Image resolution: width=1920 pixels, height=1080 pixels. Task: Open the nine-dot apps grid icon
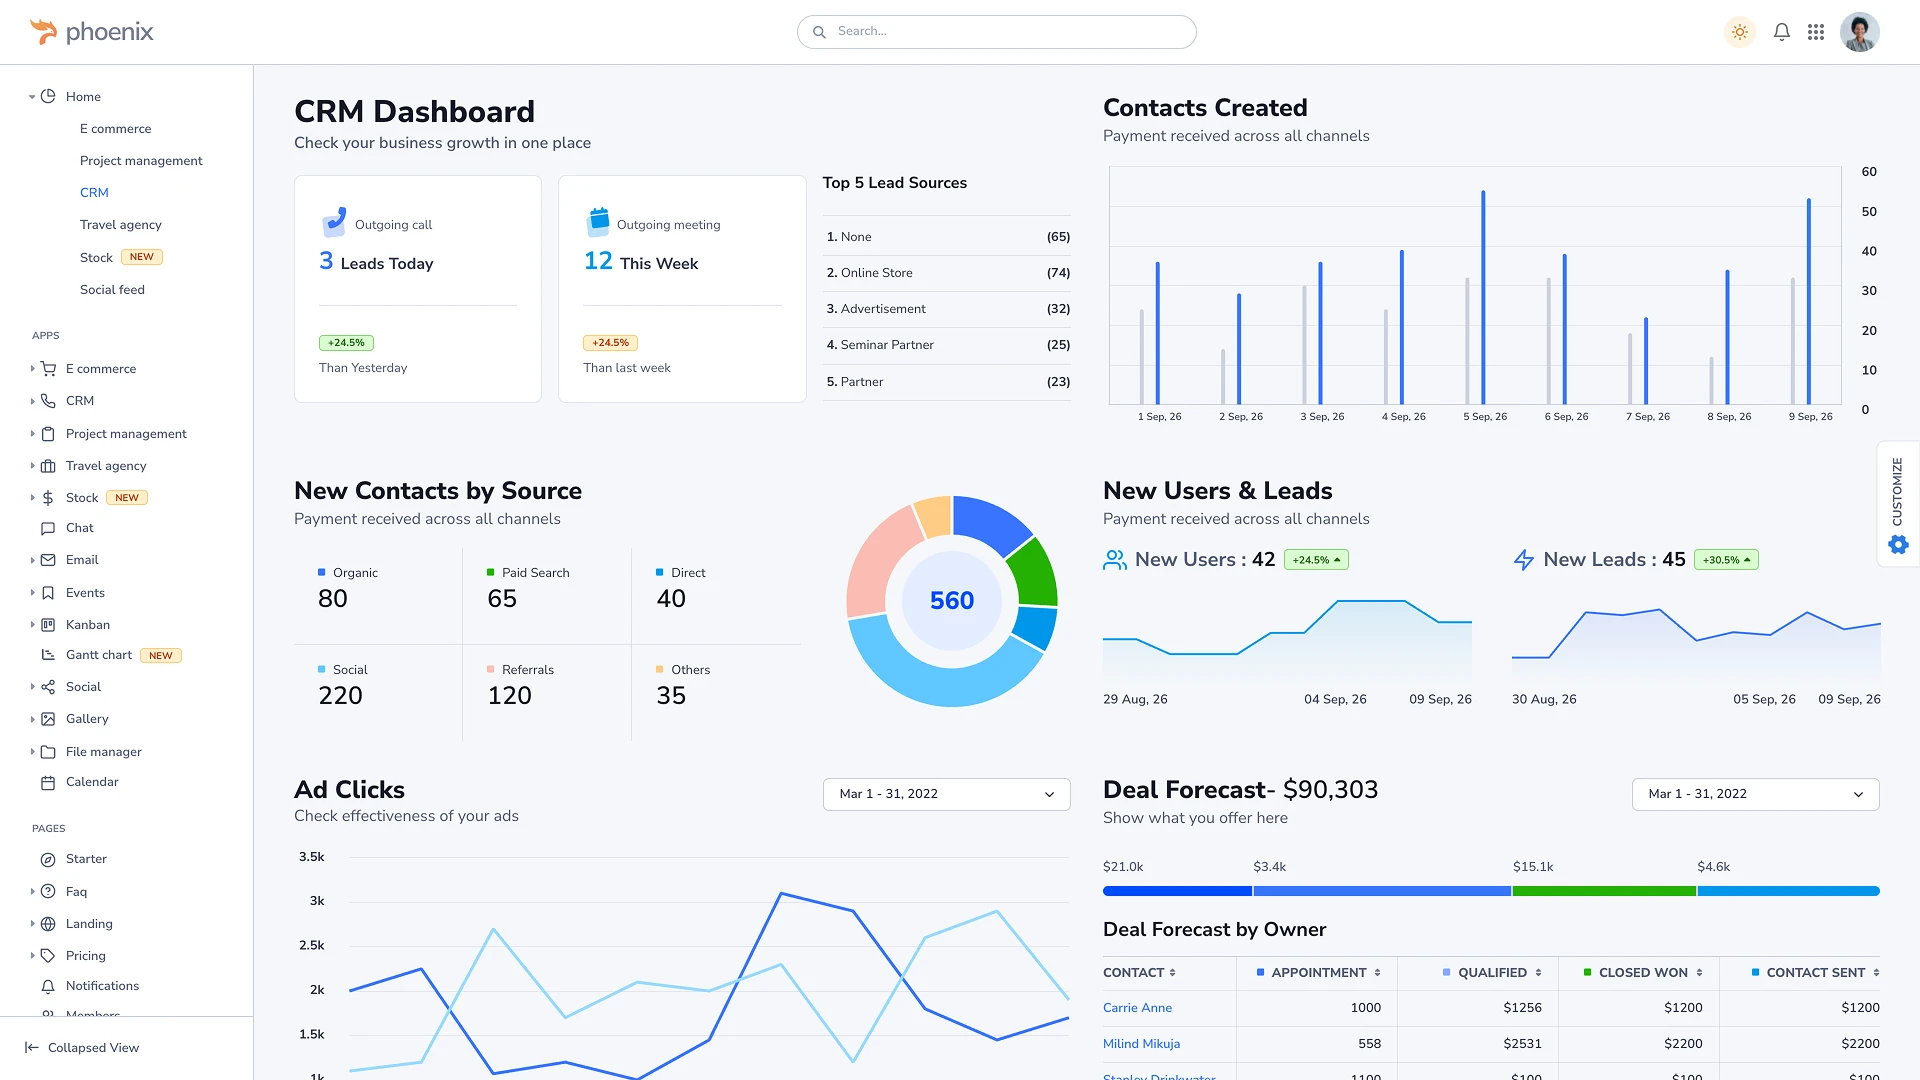click(x=1816, y=32)
